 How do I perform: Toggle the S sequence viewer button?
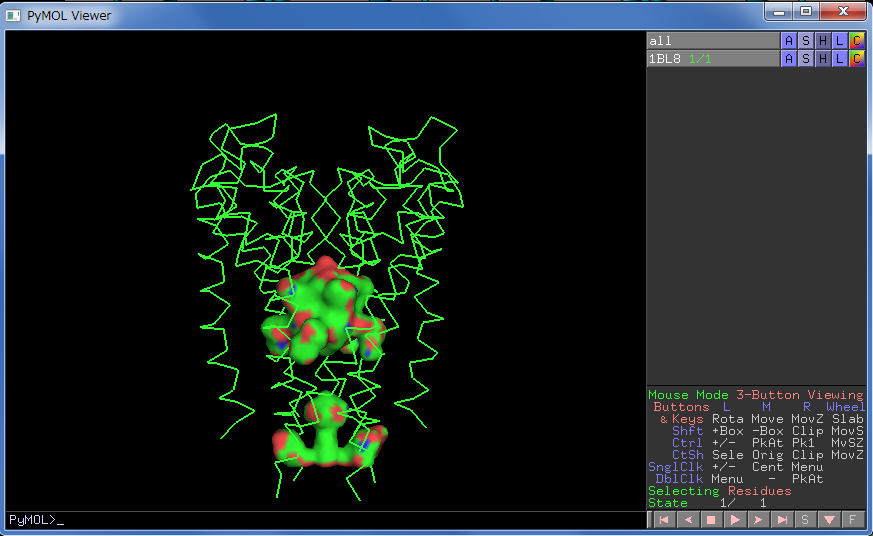(805, 520)
